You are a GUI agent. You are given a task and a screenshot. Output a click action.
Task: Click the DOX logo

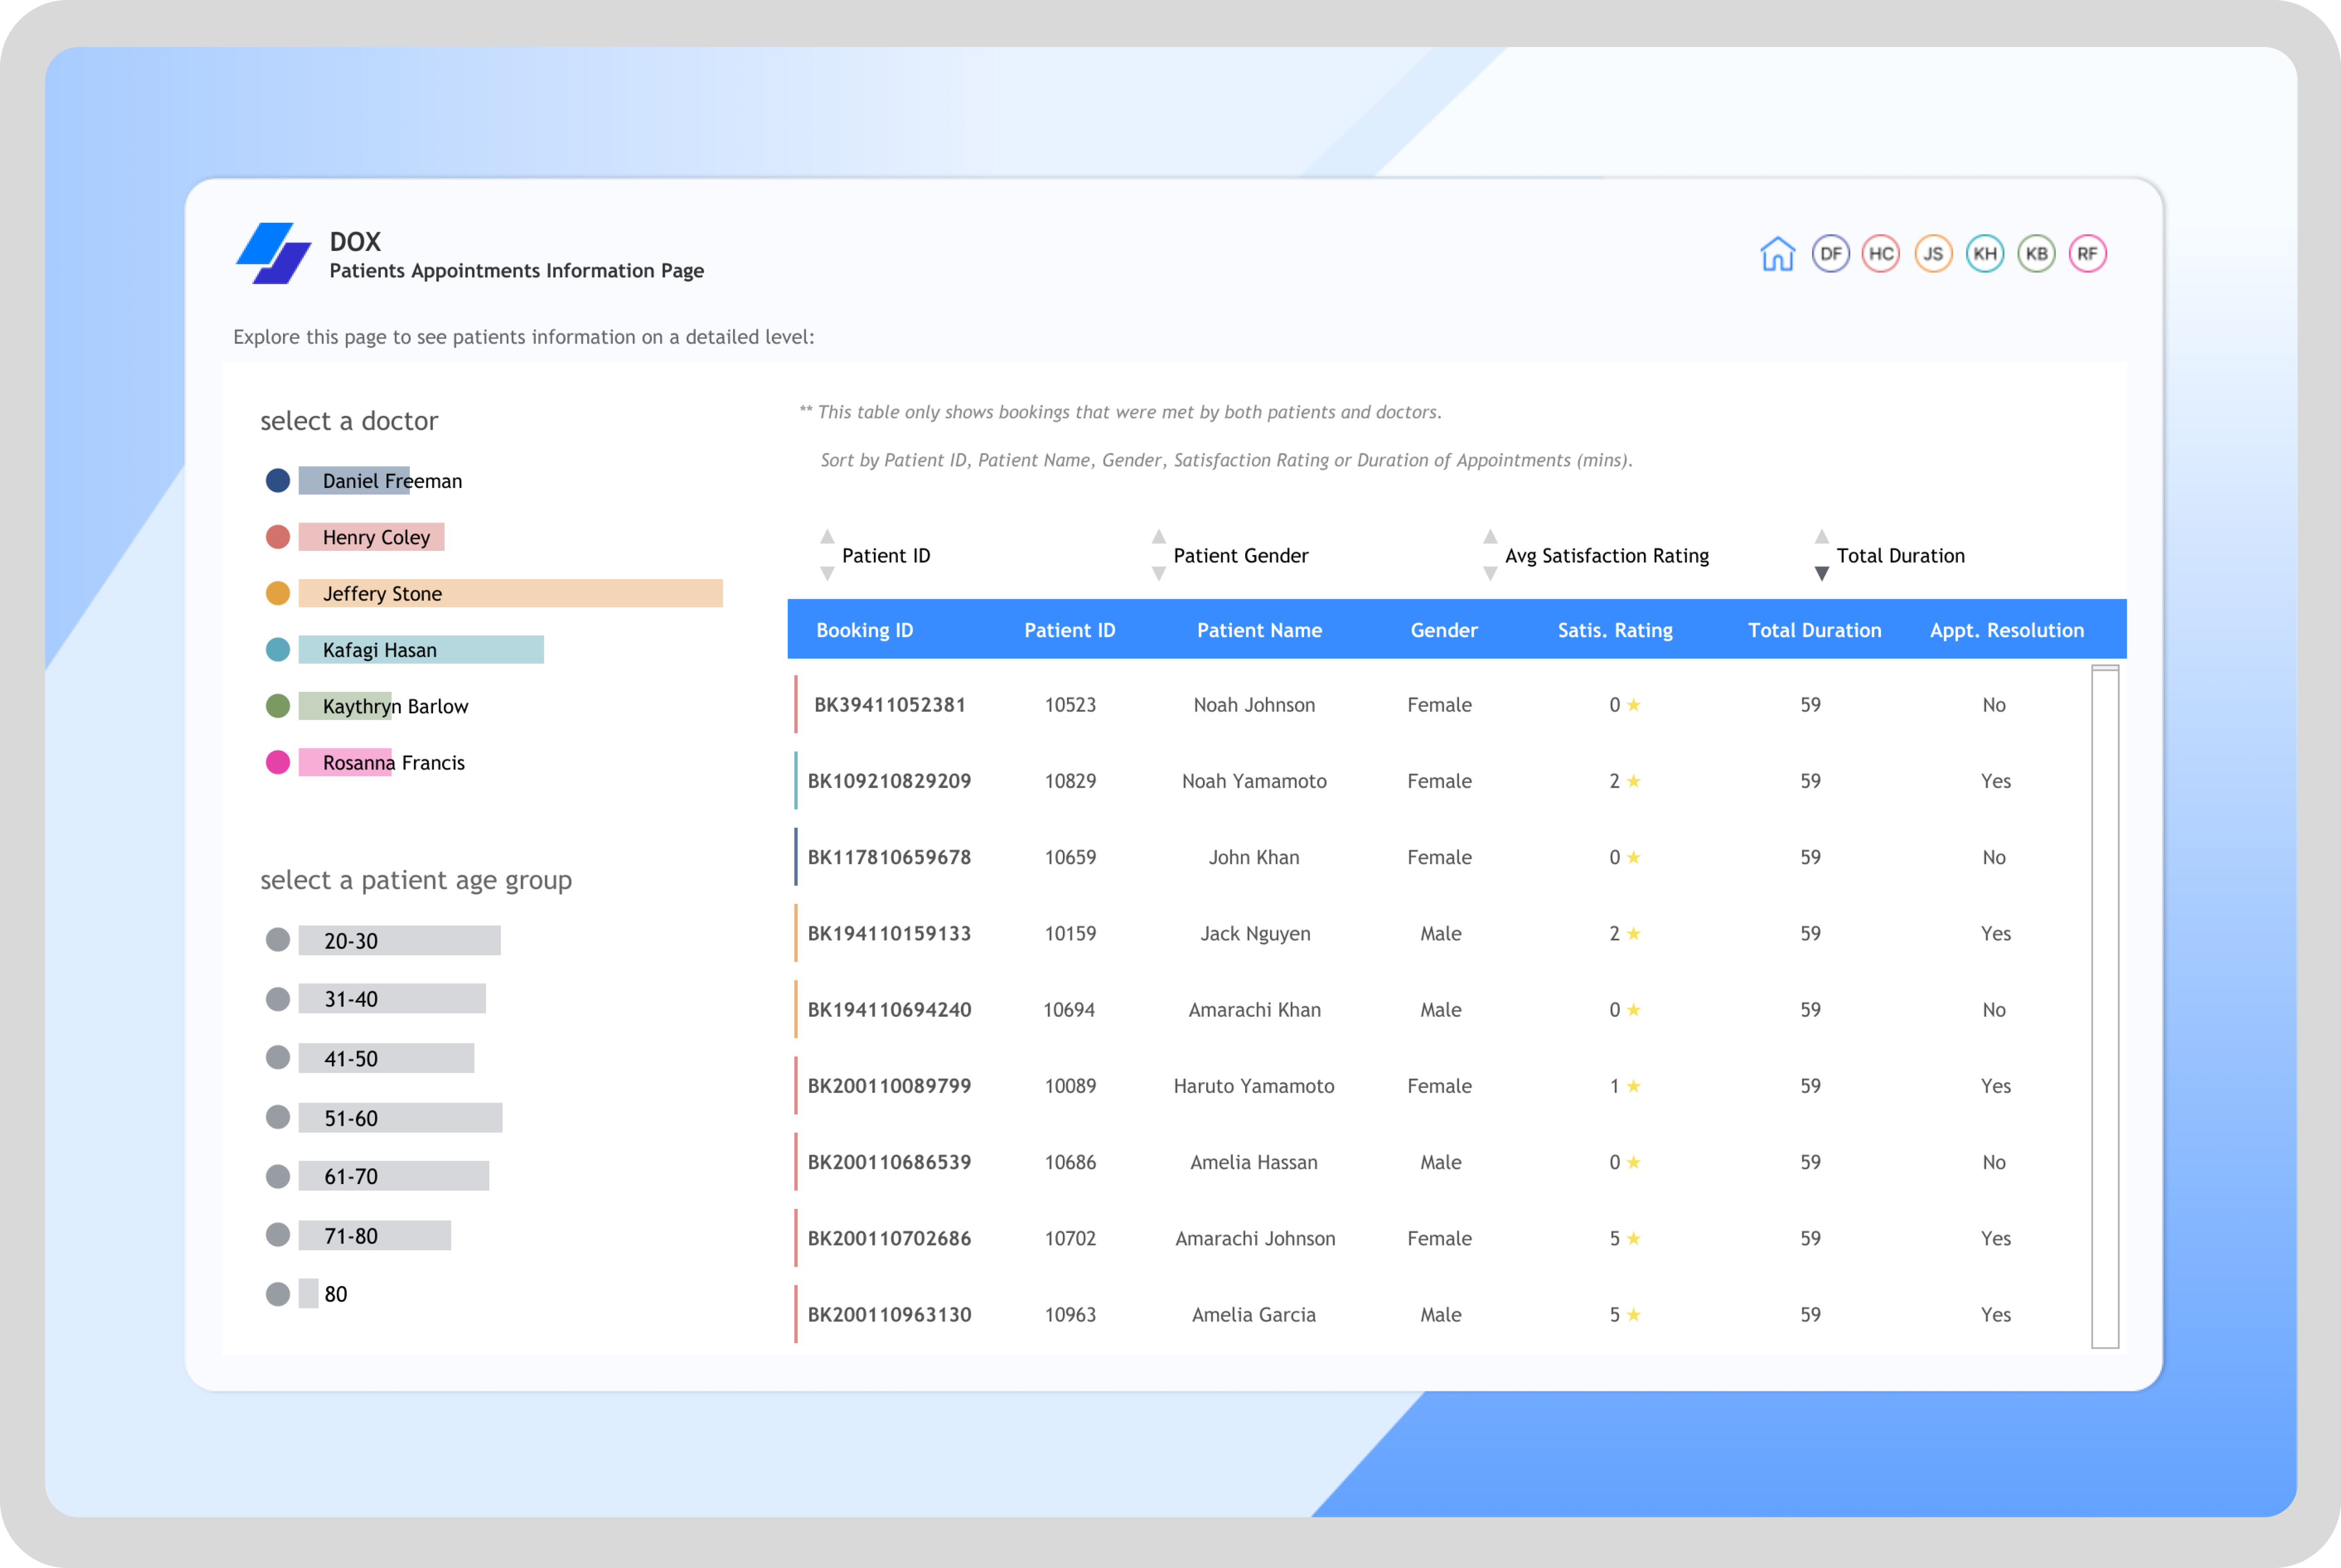(273, 253)
